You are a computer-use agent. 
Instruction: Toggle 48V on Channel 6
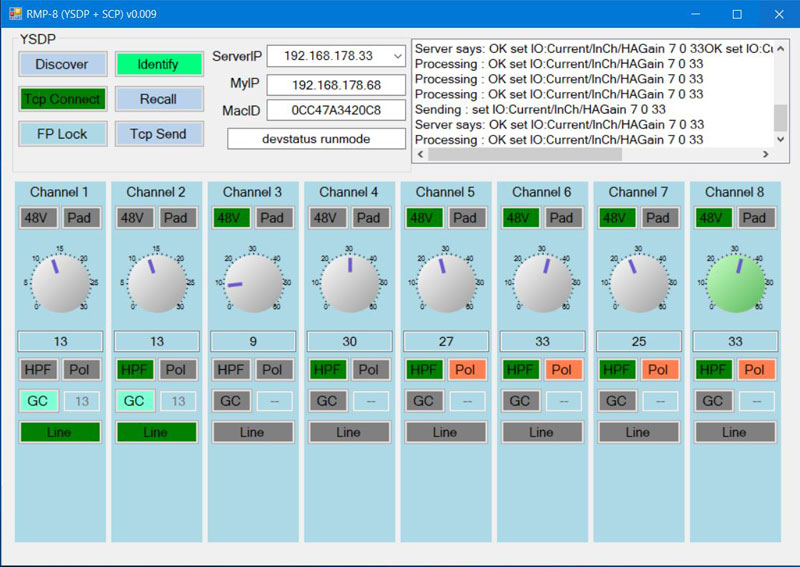pyautogui.click(x=521, y=218)
